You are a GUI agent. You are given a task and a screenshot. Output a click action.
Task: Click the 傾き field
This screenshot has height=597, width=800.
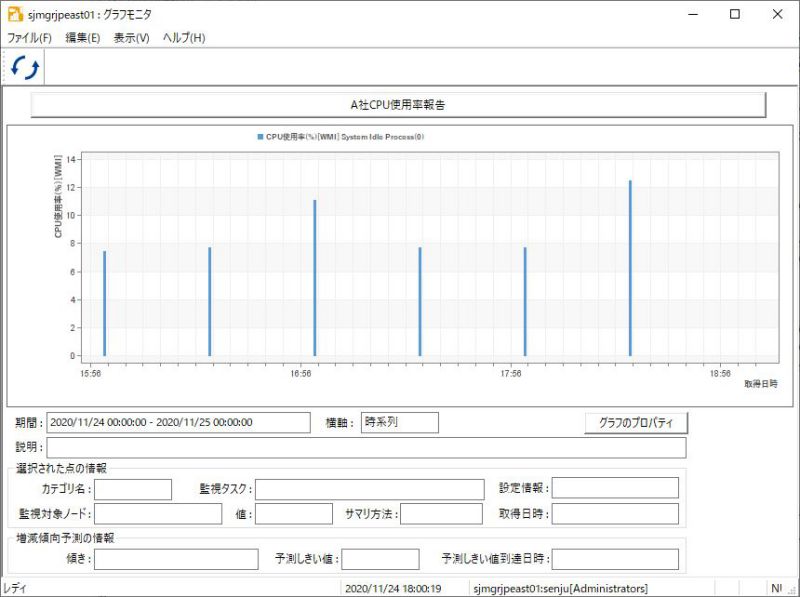(176, 559)
